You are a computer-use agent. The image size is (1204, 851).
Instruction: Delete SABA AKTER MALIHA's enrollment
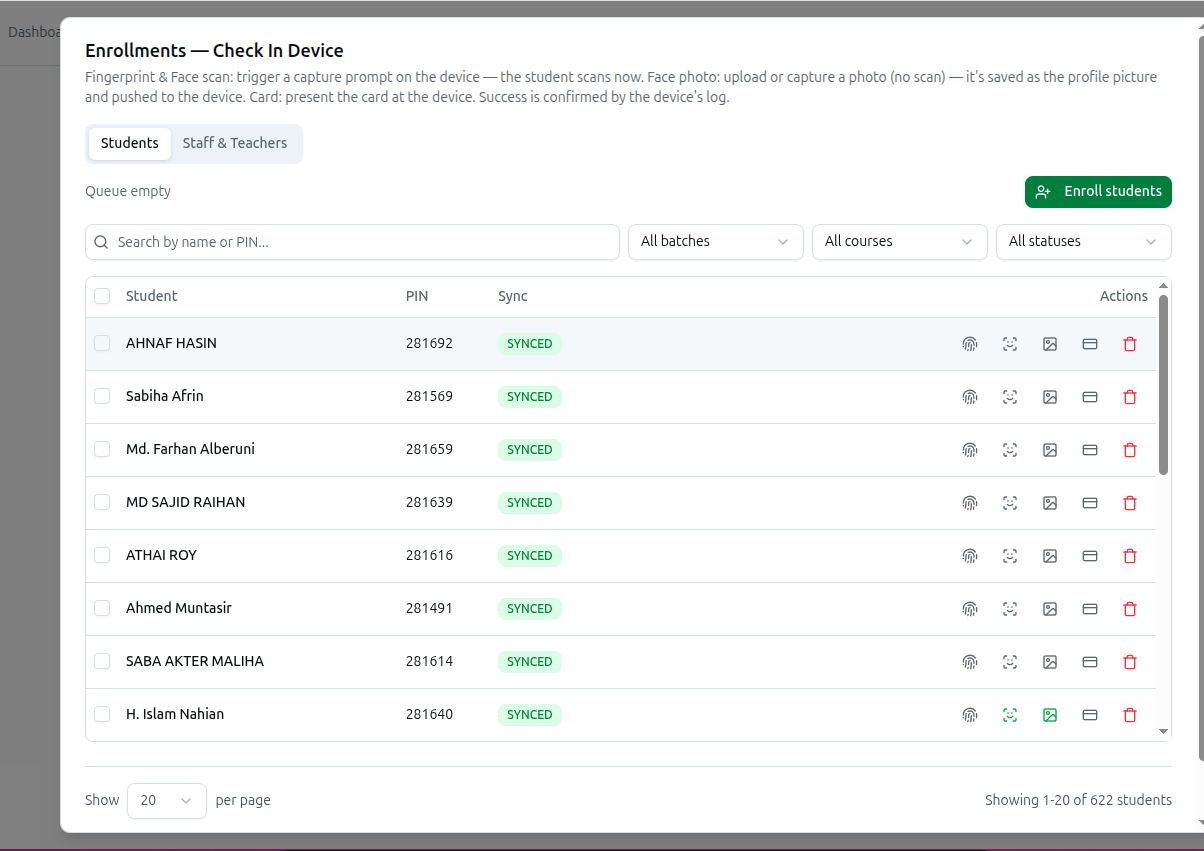[x=1130, y=662]
